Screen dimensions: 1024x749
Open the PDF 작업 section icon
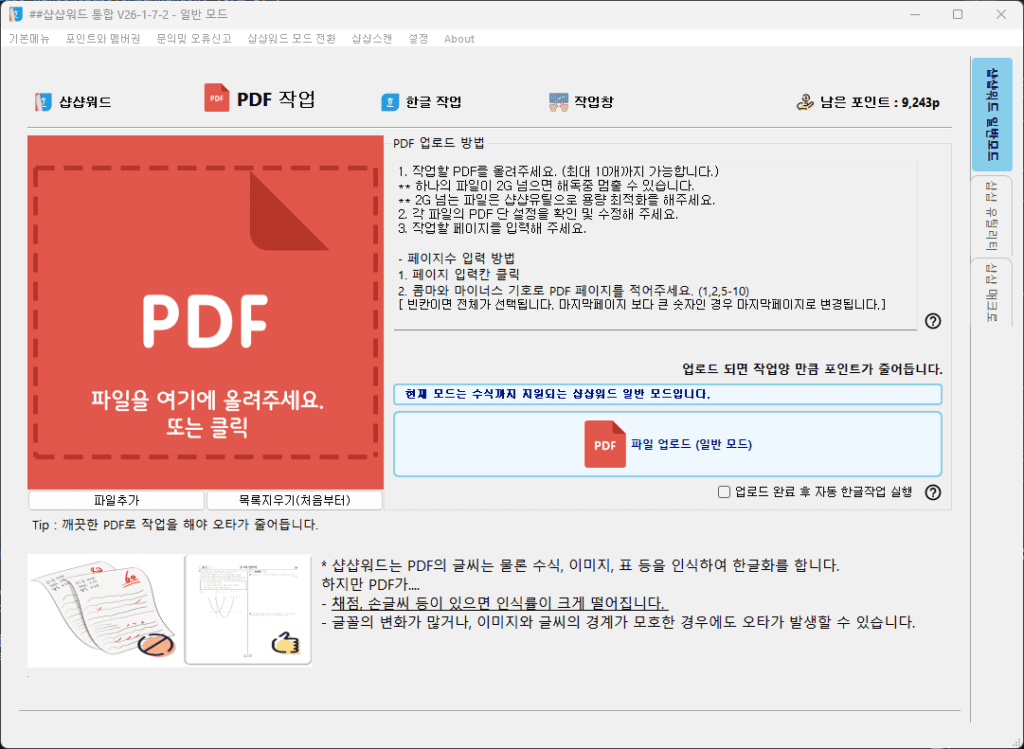click(217, 98)
